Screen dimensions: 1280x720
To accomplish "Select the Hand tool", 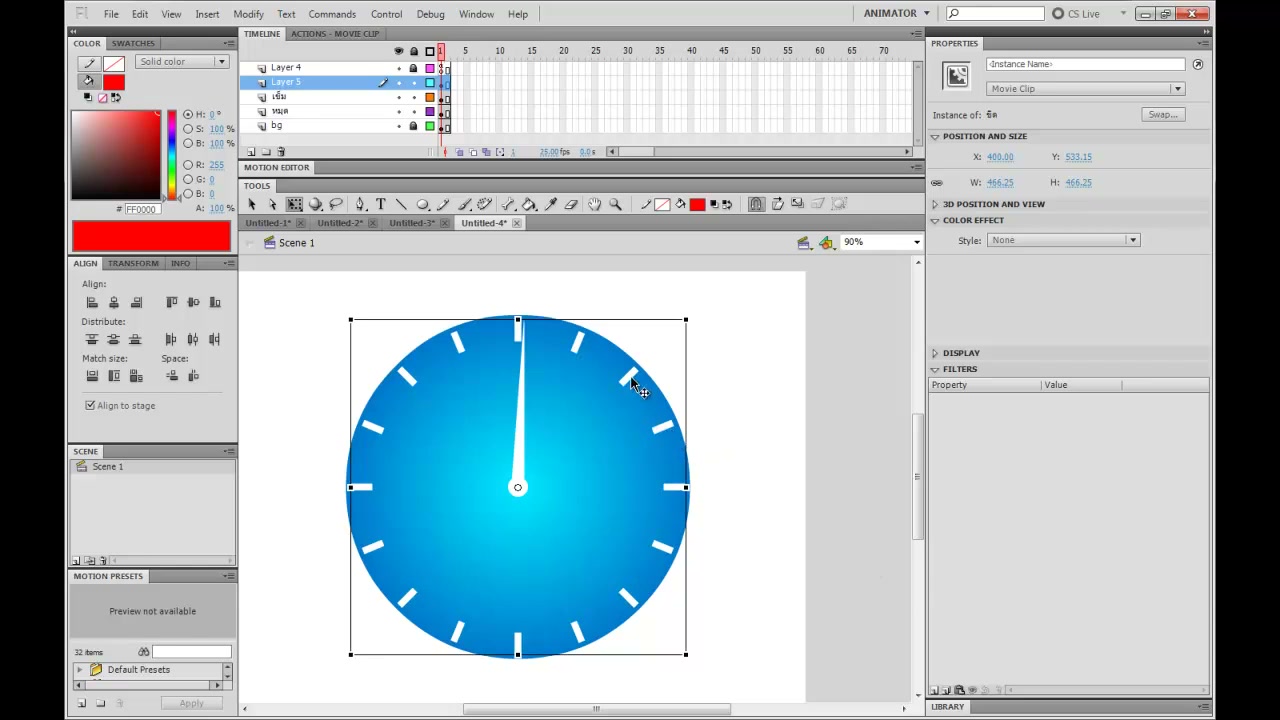I will pyautogui.click(x=595, y=204).
